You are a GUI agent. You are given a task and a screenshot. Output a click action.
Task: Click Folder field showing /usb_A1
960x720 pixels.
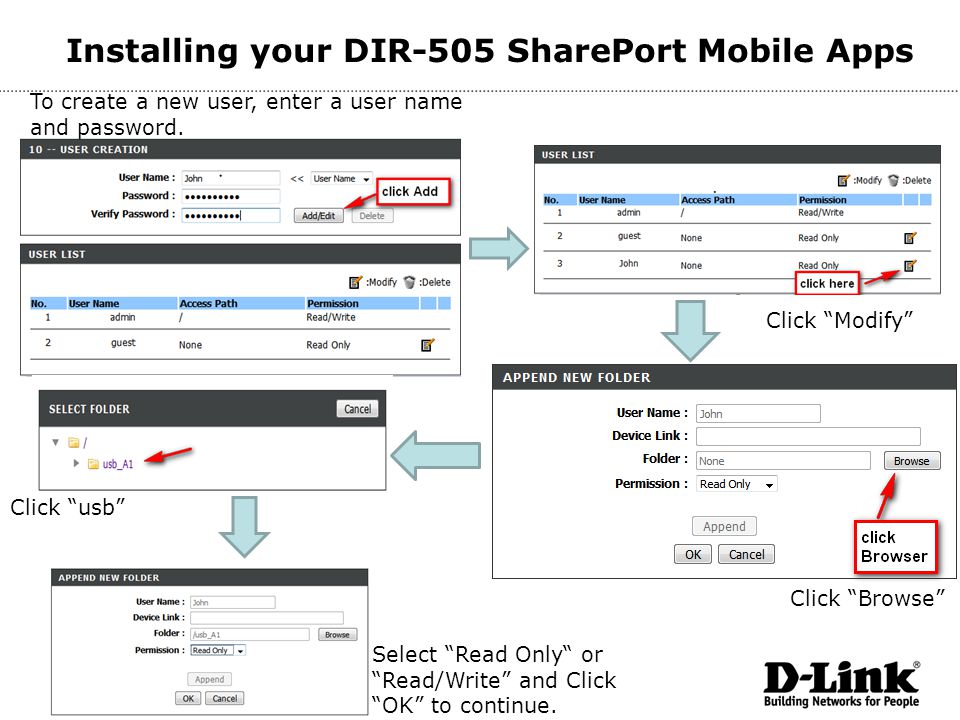click(250, 635)
